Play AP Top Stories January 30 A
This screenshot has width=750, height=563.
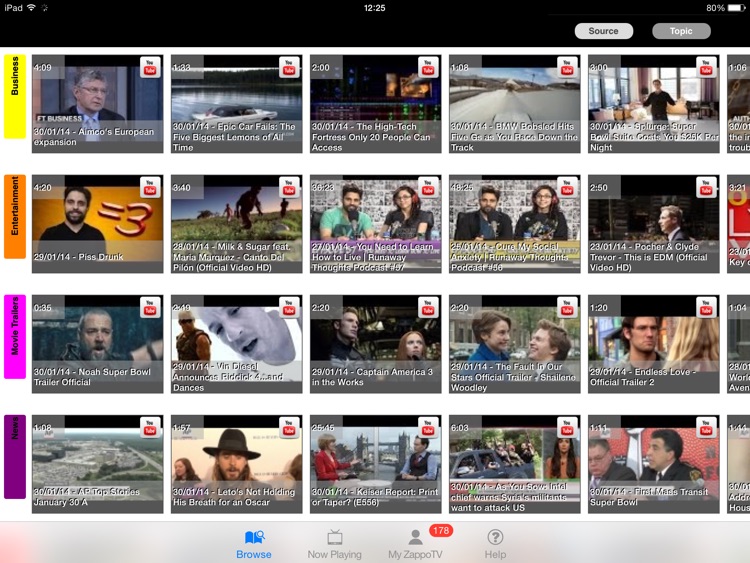(x=98, y=464)
